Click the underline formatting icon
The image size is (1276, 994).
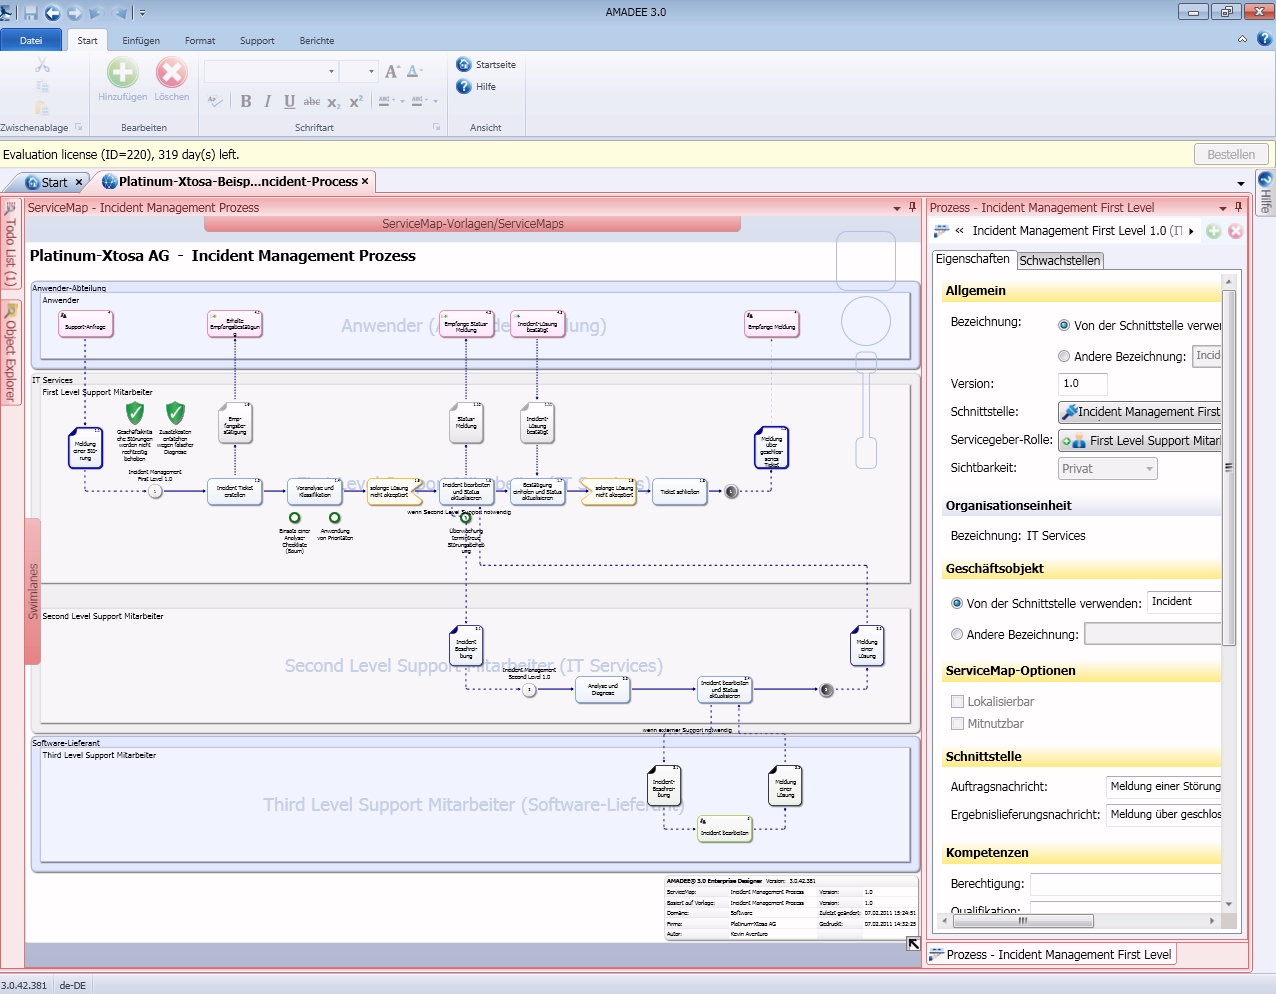(289, 101)
